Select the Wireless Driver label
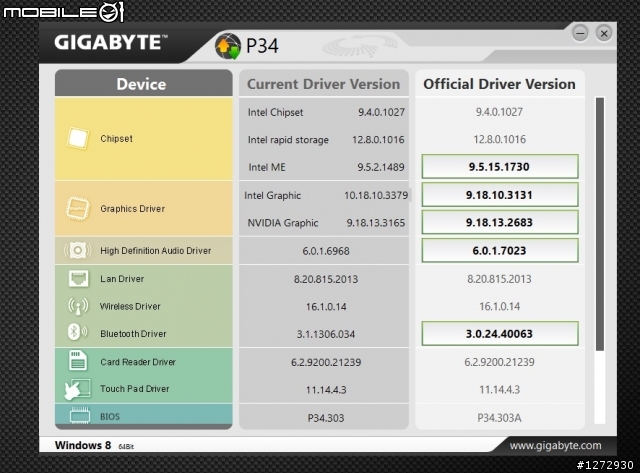This screenshot has height=473, width=640. tap(130, 306)
